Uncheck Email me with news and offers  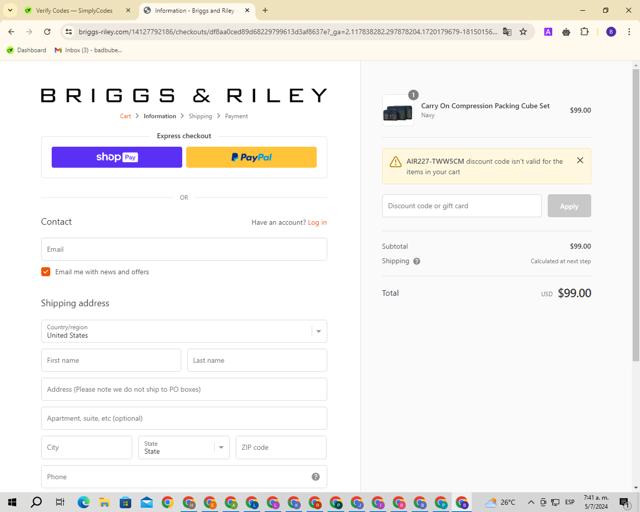tap(46, 272)
